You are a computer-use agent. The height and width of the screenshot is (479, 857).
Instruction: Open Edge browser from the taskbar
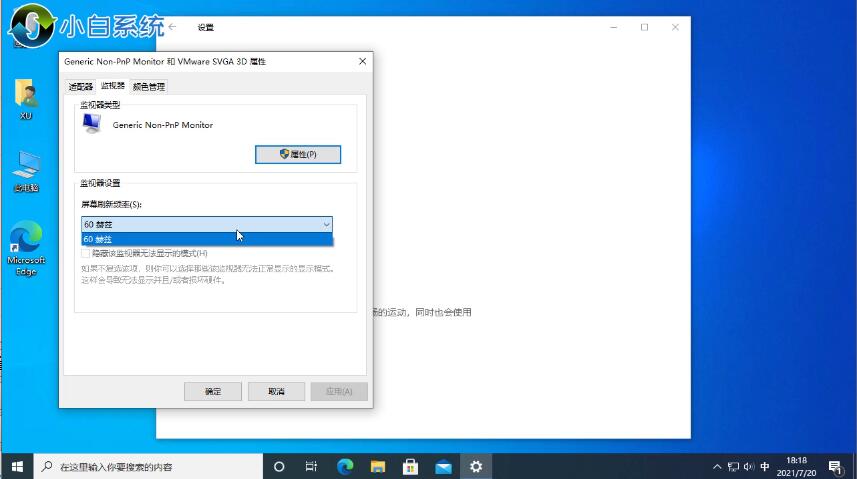coord(345,466)
